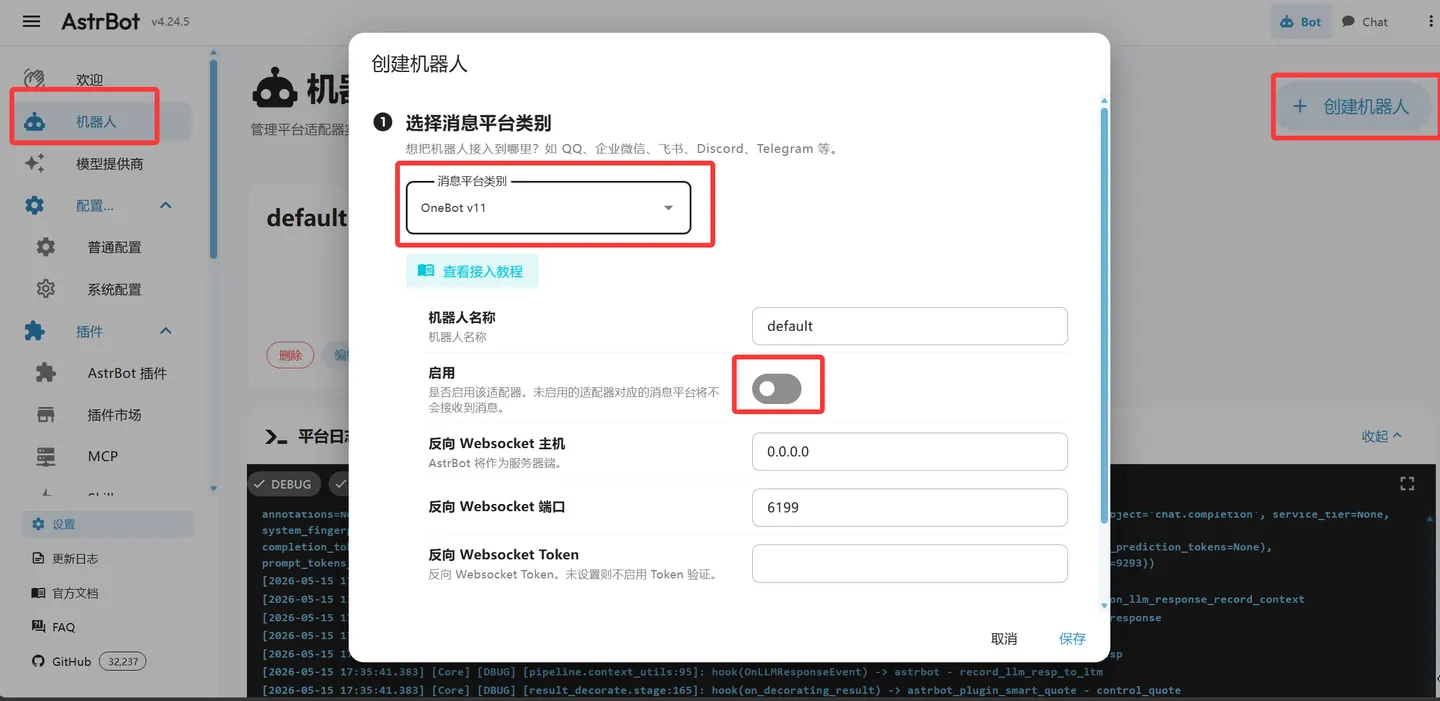Click the sparkle icon for 模型提供商
The width and height of the screenshot is (1440, 701).
tap(35, 163)
